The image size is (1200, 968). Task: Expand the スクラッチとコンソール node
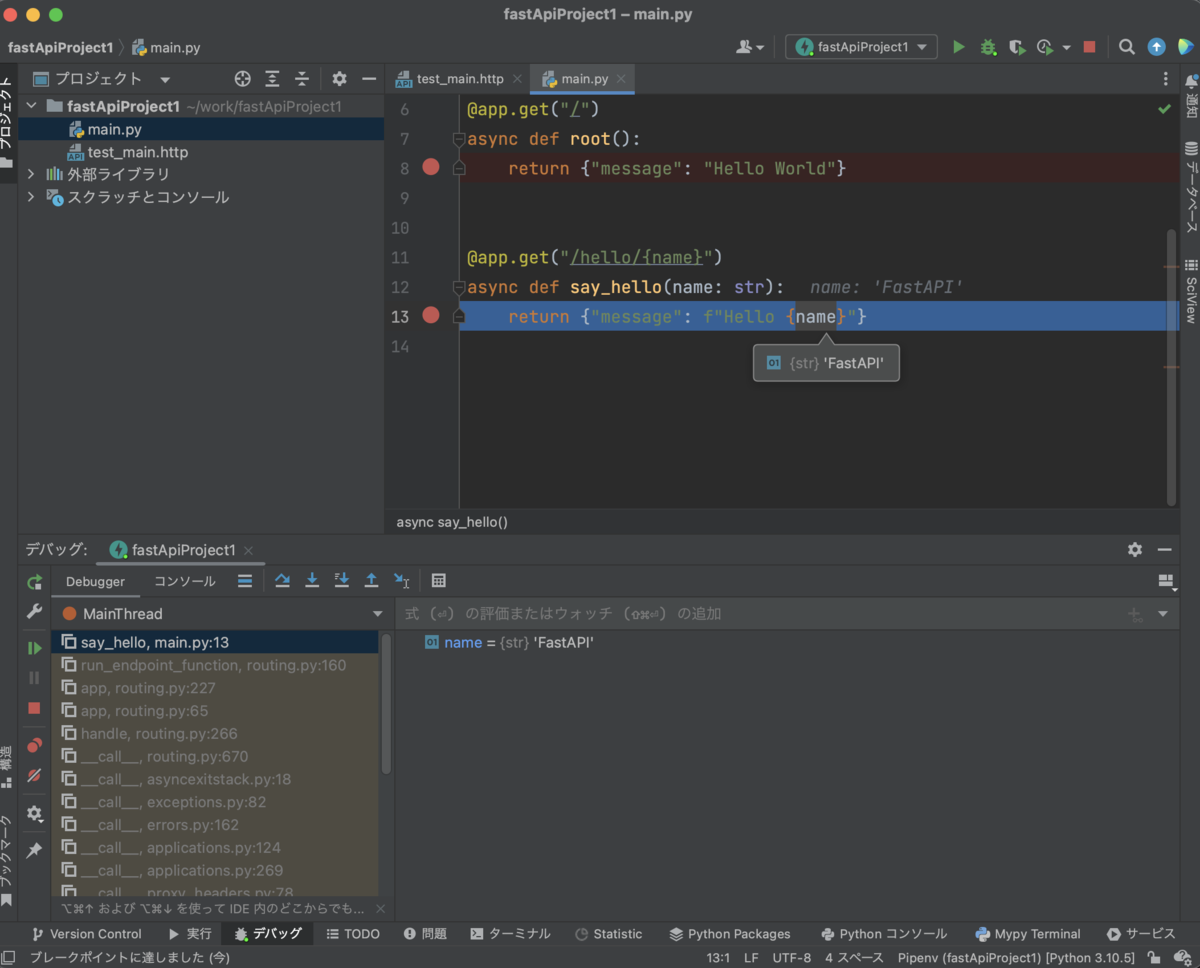(x=30, y=197)
